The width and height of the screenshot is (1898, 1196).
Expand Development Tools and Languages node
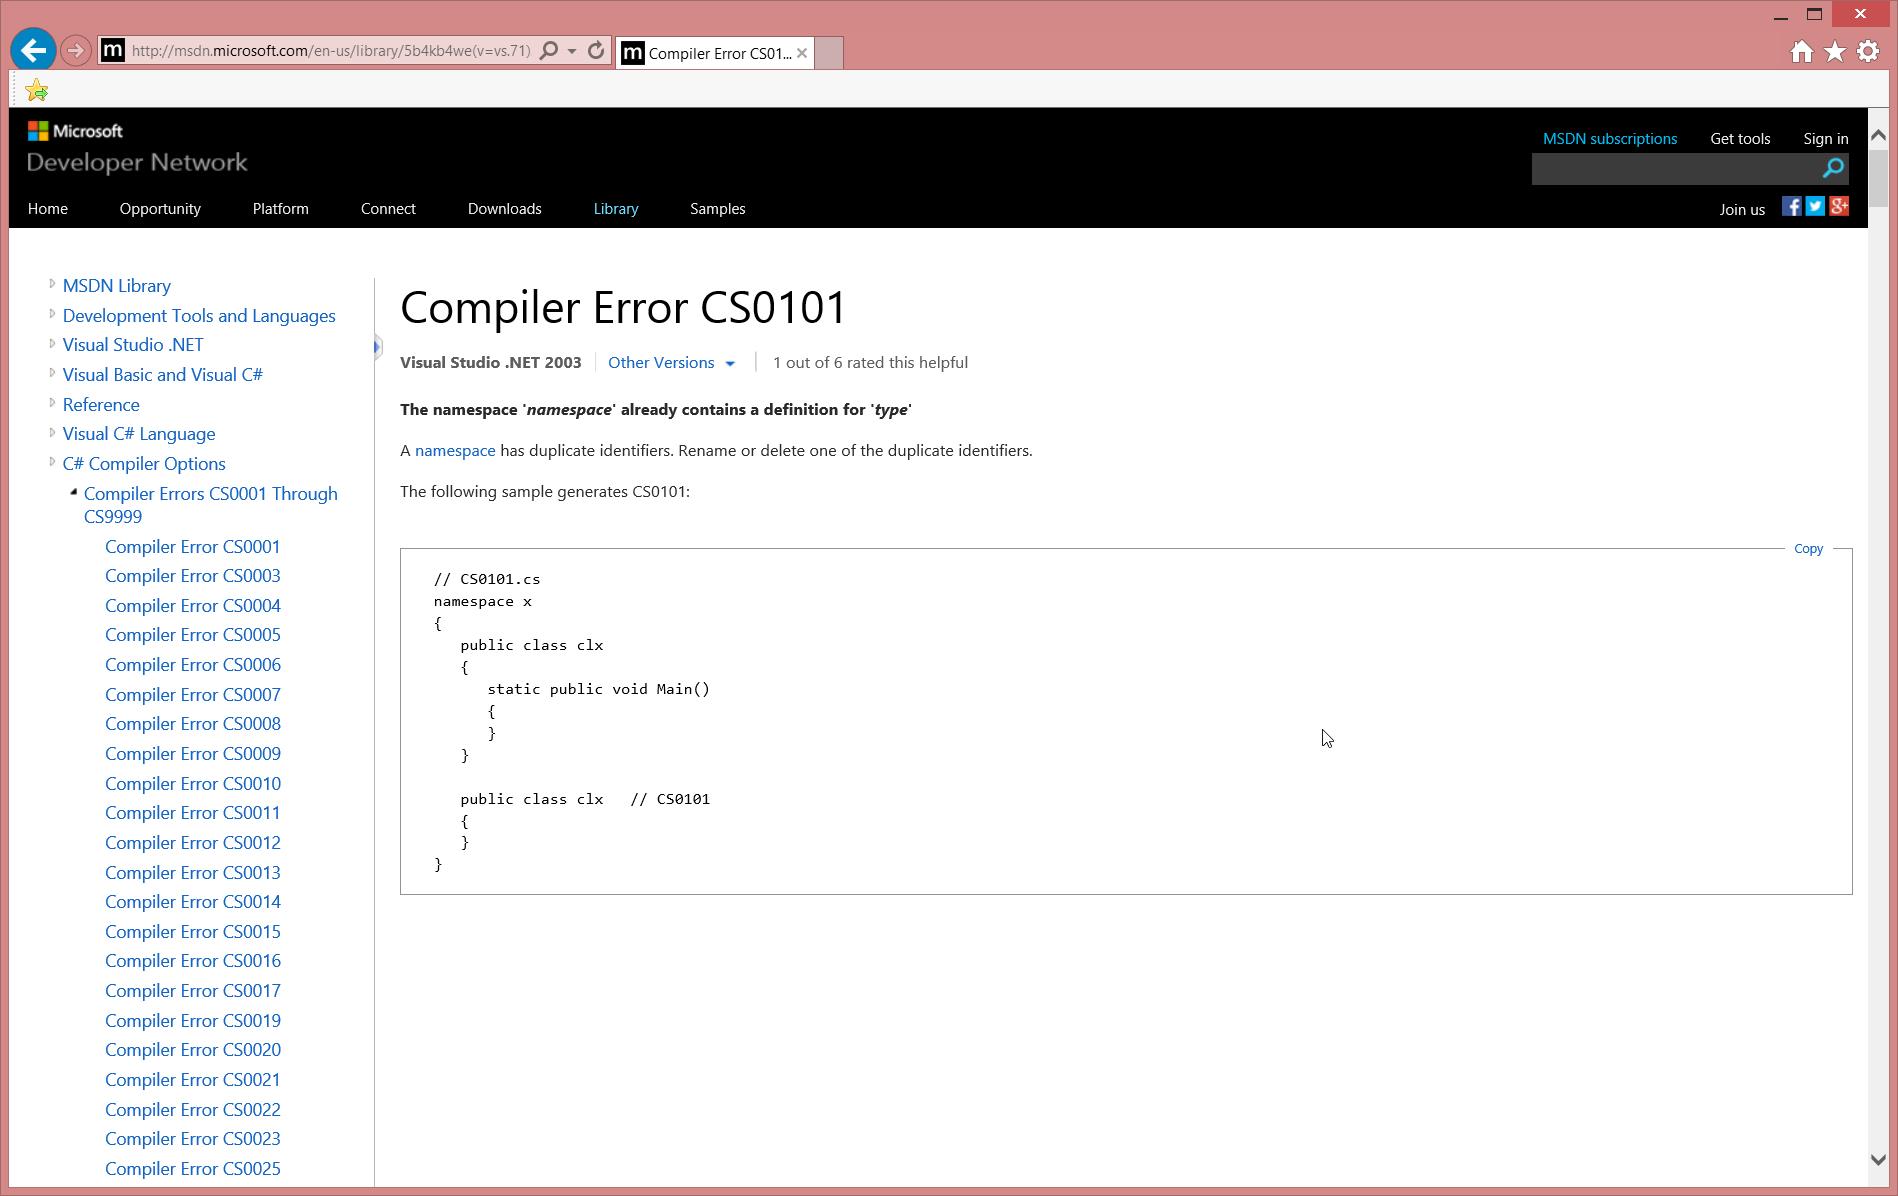pyautogui.click(x=52, y=314)
